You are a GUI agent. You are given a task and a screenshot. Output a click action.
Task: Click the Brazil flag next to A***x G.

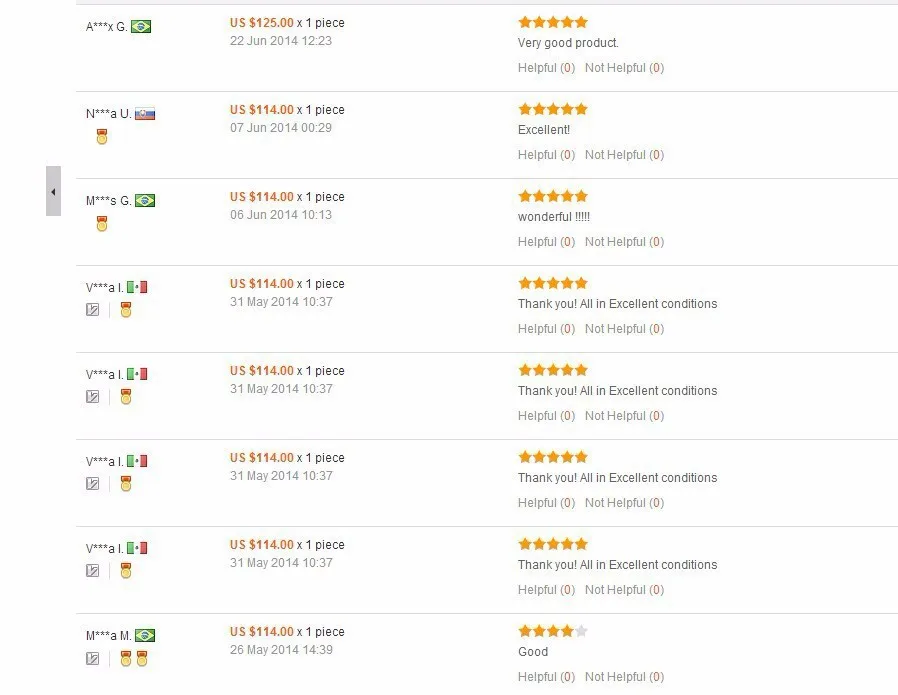point(141,26)
